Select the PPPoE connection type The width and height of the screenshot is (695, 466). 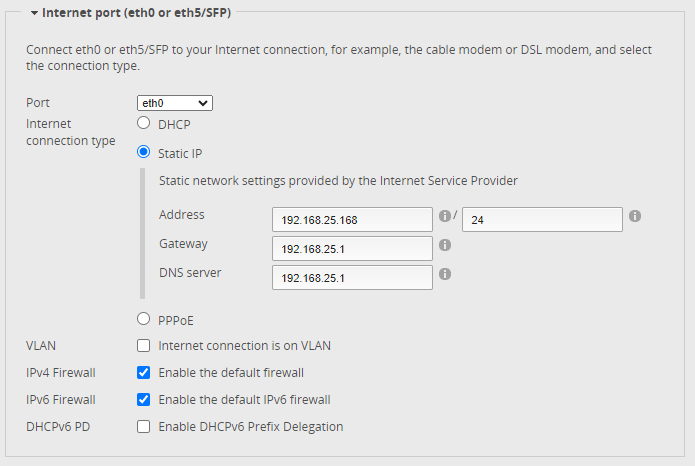coord(143,319)
